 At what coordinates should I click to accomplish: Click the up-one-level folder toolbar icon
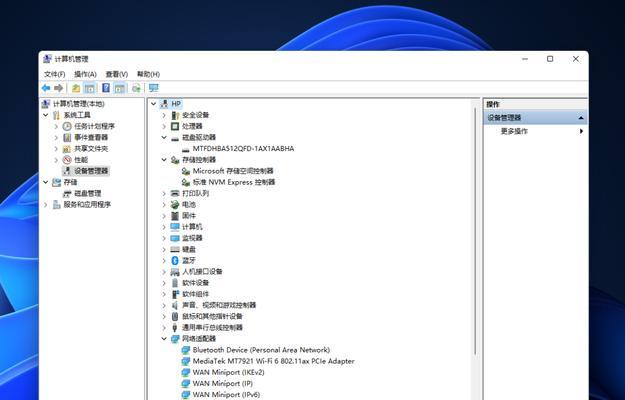(76, 88)
